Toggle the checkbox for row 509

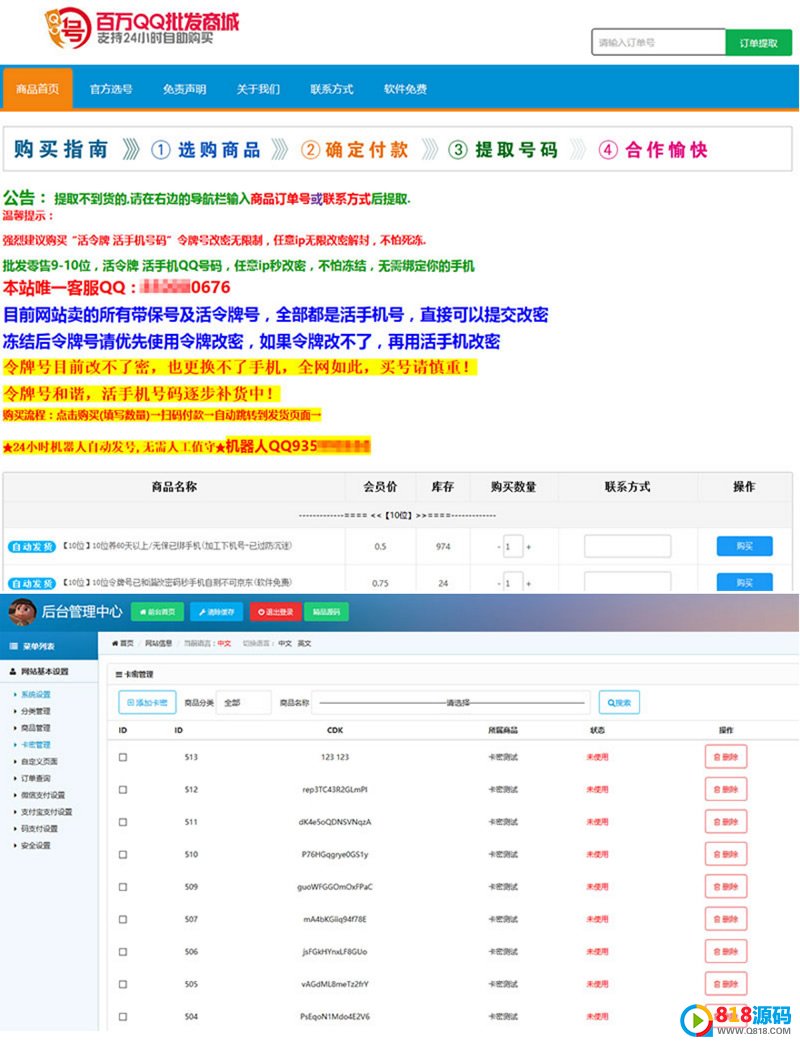pos(123,887)
